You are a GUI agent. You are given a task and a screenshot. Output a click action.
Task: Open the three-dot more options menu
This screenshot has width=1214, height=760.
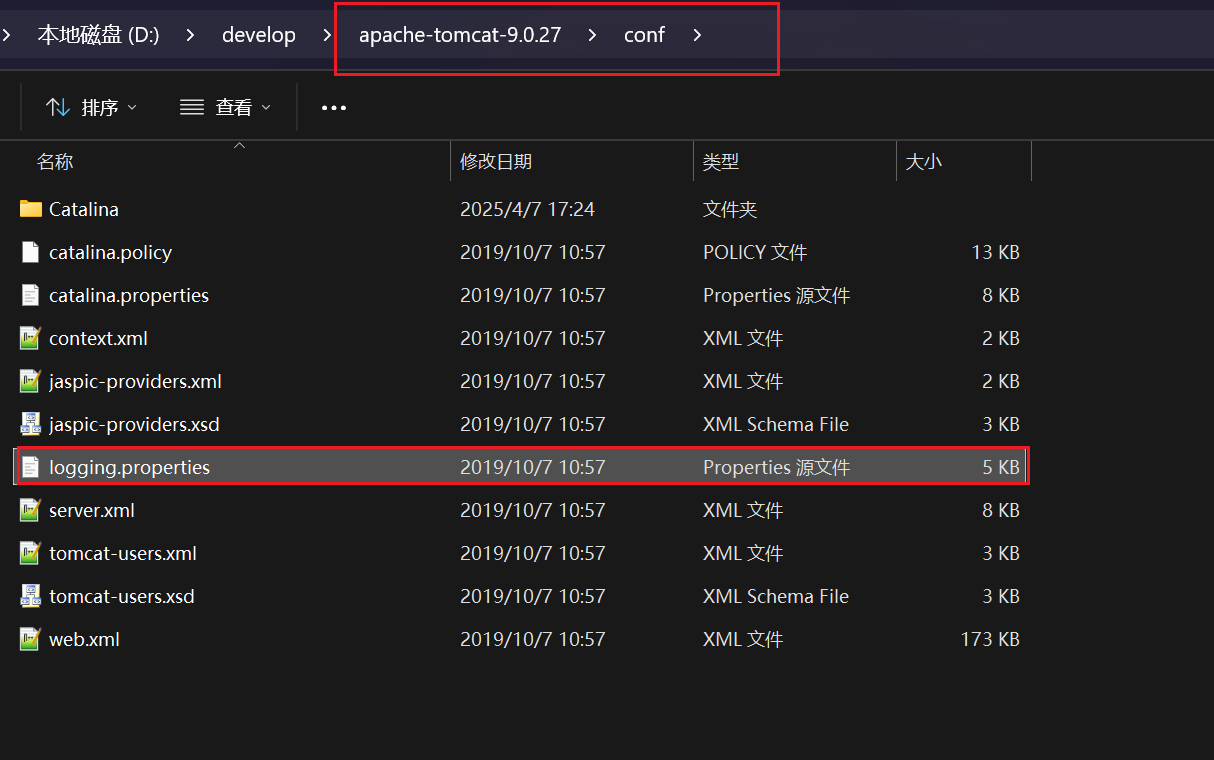334,107
